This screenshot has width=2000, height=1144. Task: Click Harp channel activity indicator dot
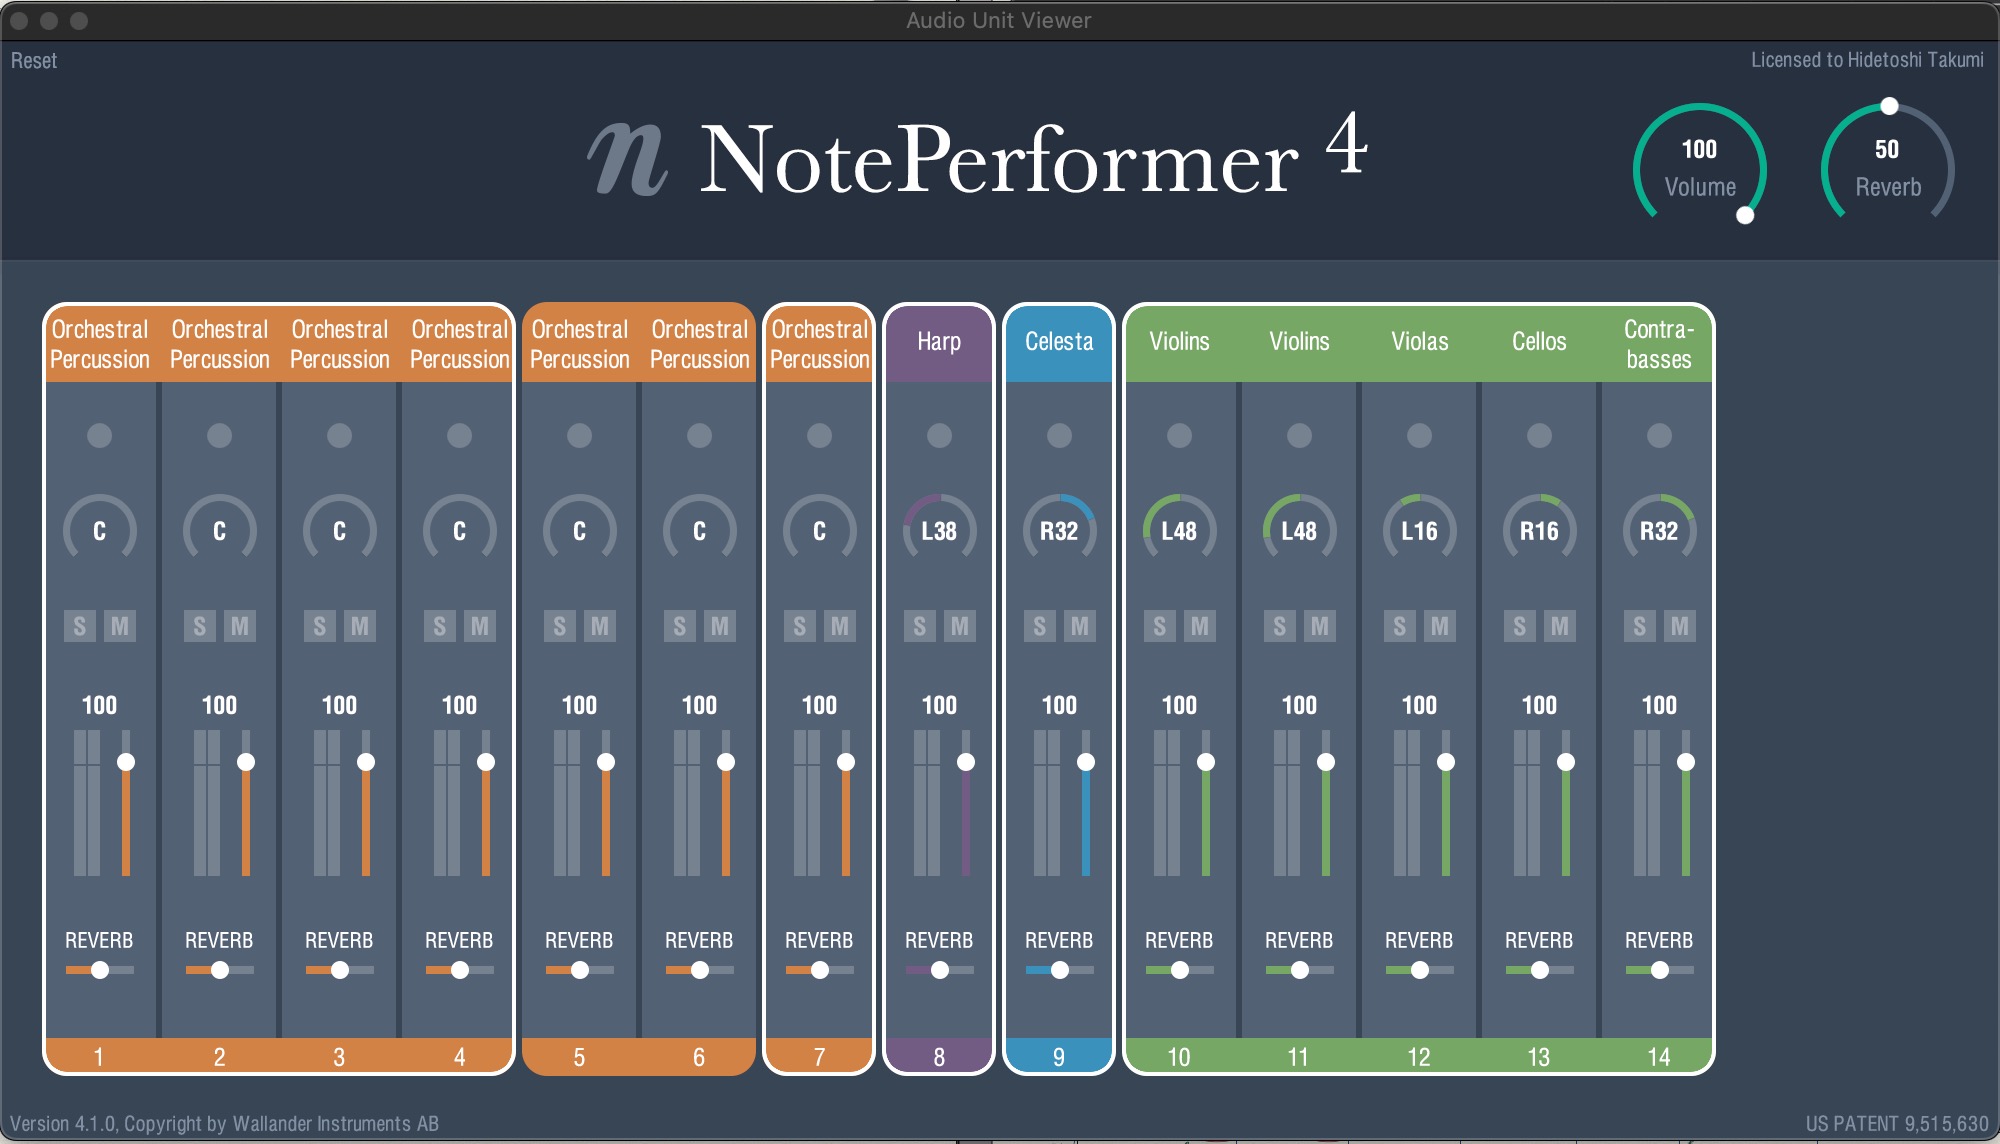click(x=939, y=435)
